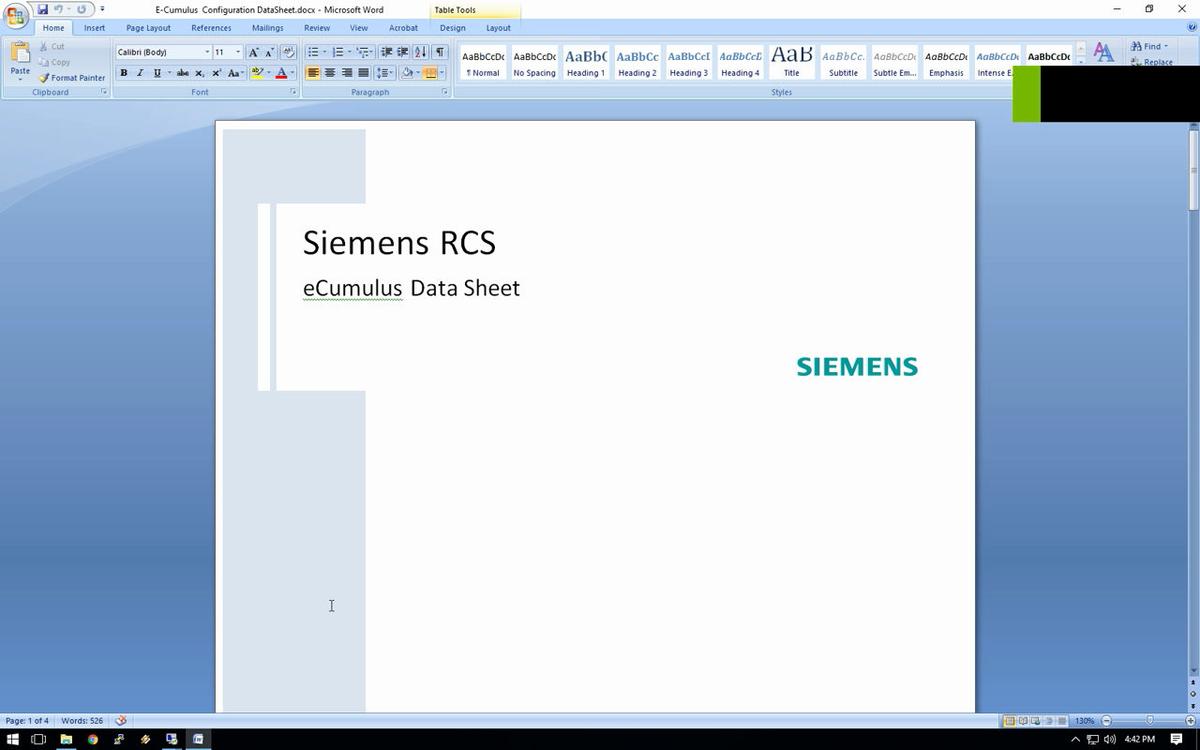Open File Explorer from taskbar
Viewport: 1200px width, 750px height.
tap(66, 739)
